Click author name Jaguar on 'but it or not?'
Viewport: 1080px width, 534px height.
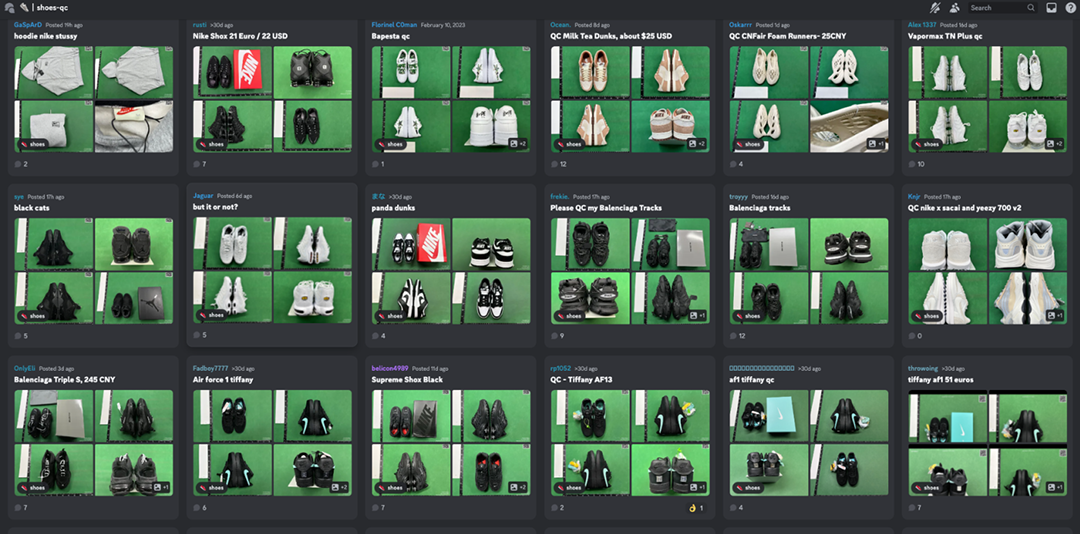click(x=203, y=196)
